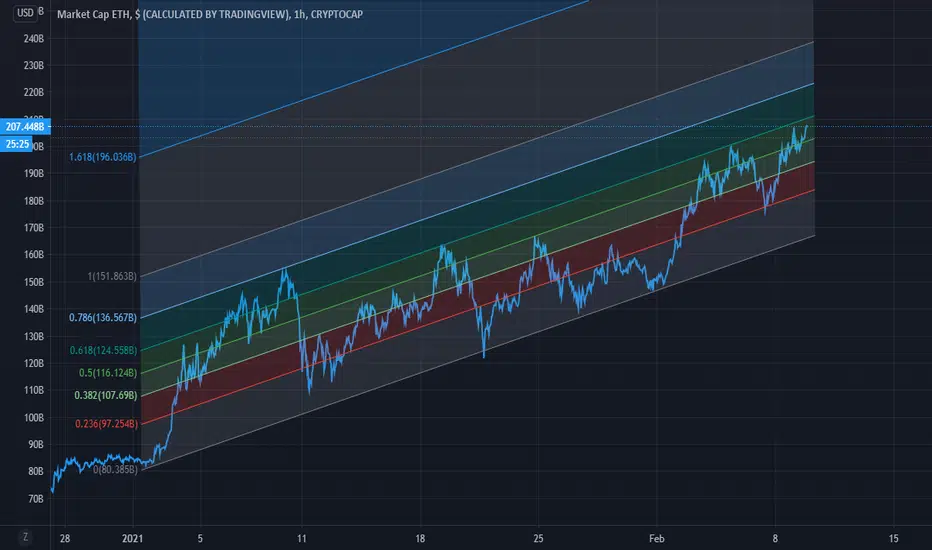Select the 0.382(107.69B) fib level label

pos(106,395)
